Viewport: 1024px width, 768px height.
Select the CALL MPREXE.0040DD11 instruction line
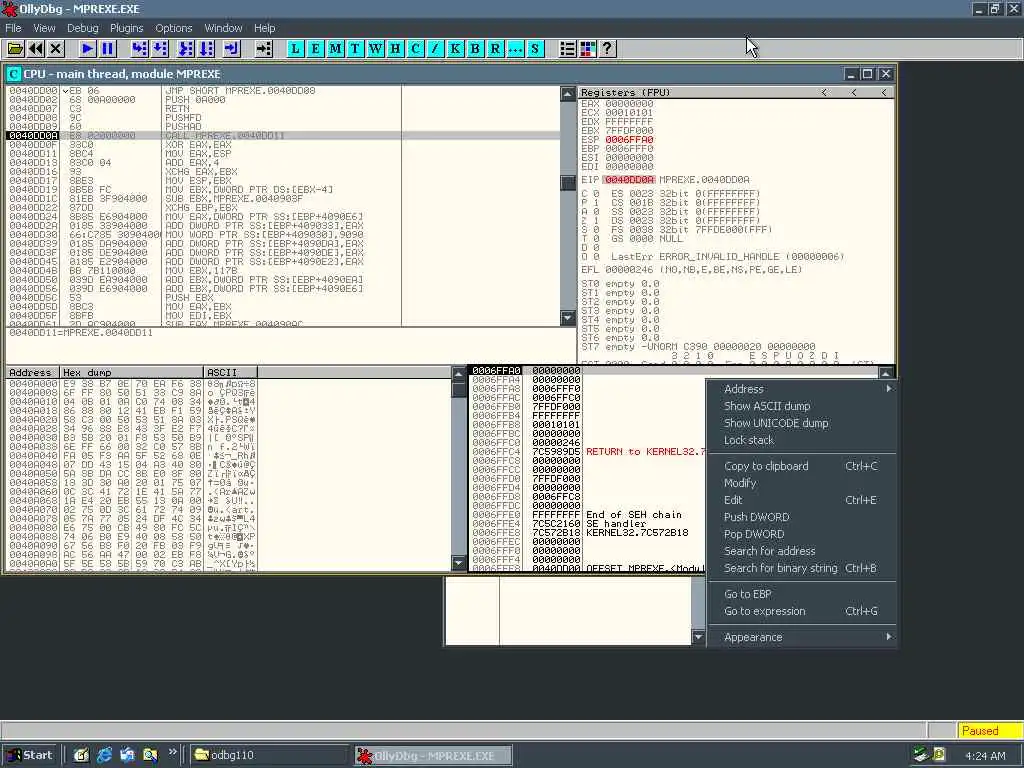point(283,135)
